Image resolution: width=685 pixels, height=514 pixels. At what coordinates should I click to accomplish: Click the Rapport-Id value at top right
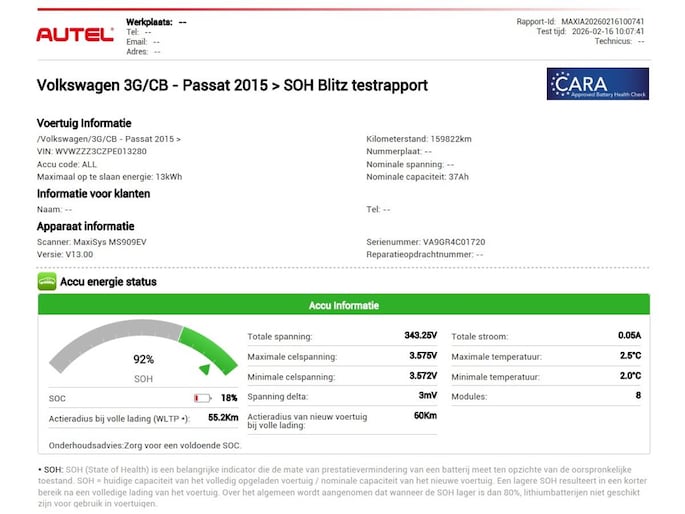(x=616, y=20)
